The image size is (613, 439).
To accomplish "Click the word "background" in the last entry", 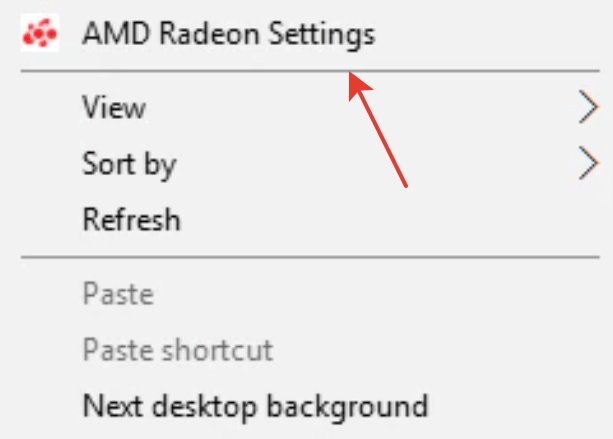I will tap(348, 407).
